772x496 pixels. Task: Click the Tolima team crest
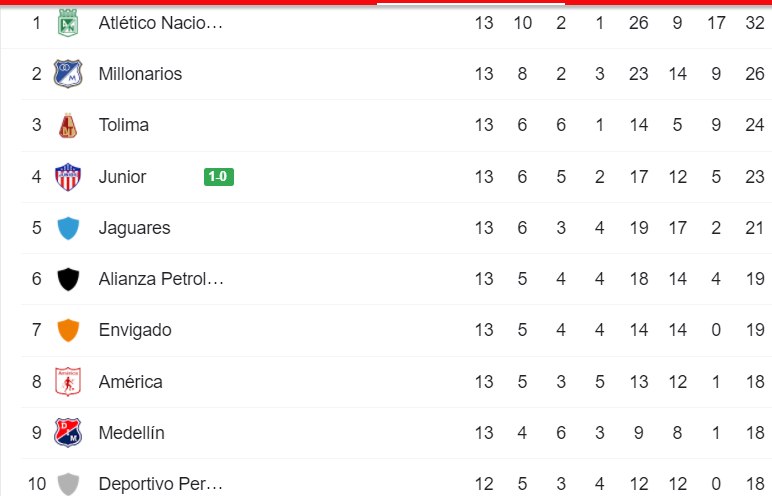[68, 125]
